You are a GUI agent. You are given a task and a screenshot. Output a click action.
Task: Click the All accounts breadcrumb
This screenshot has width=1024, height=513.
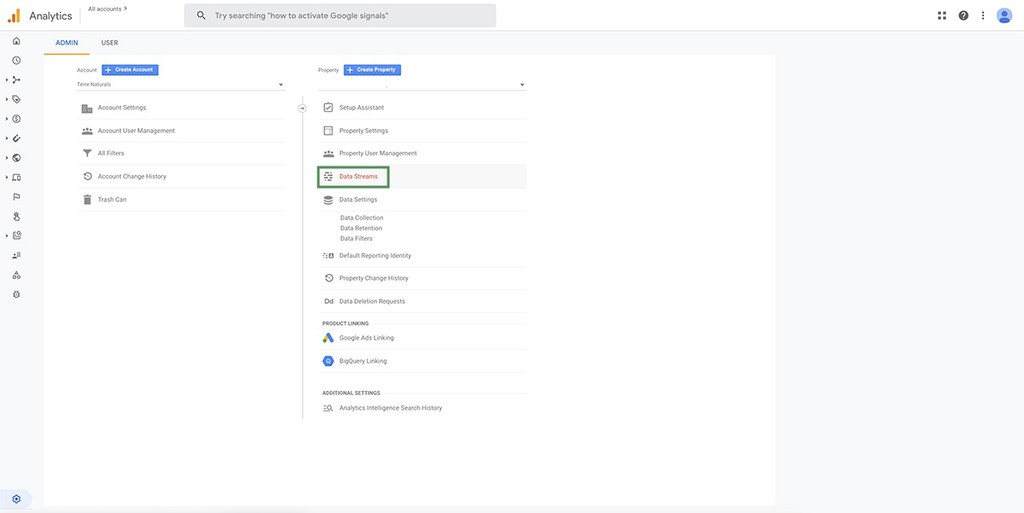tap(108, 9)
